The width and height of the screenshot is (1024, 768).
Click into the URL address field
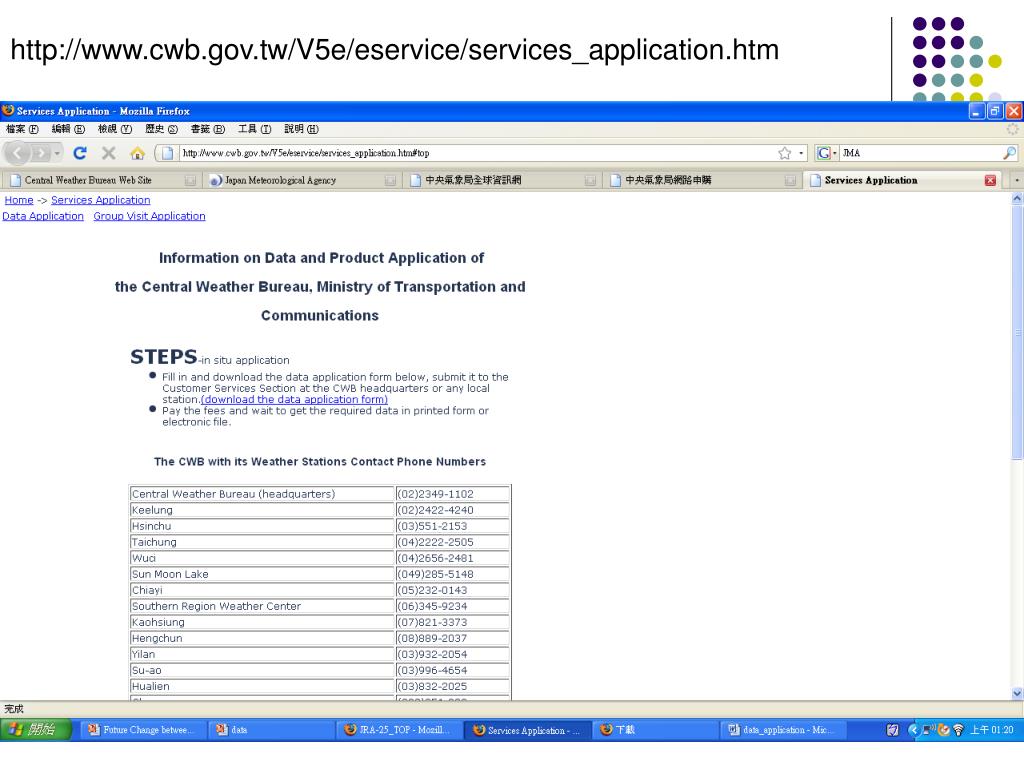pyautogui.click(x=477, y=153)
